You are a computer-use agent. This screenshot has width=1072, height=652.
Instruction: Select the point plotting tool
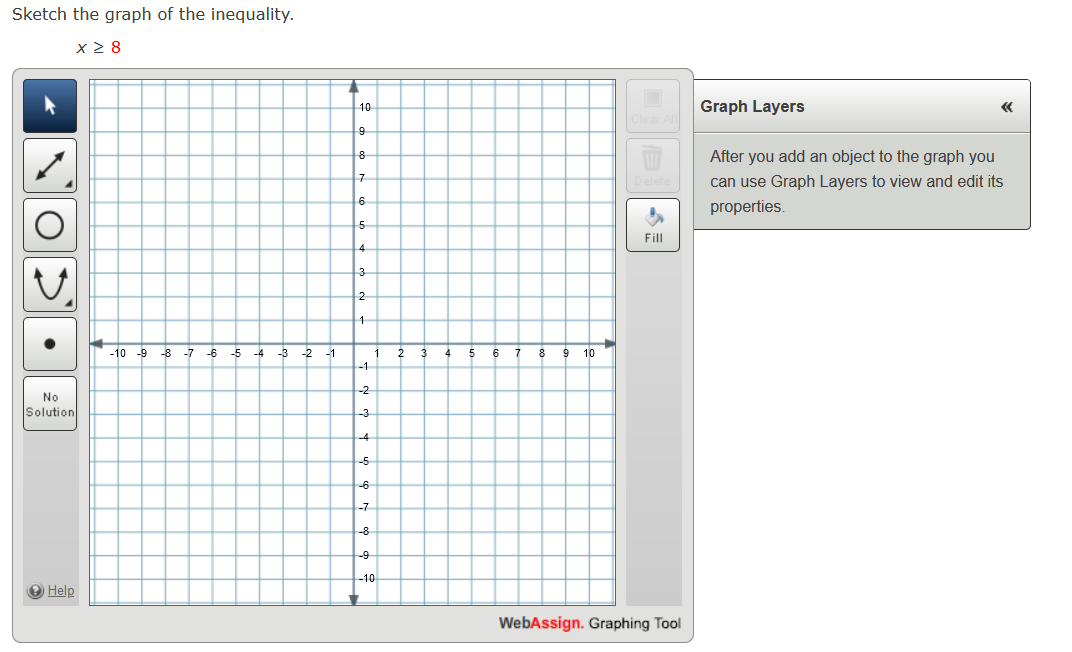pos(49,343)
